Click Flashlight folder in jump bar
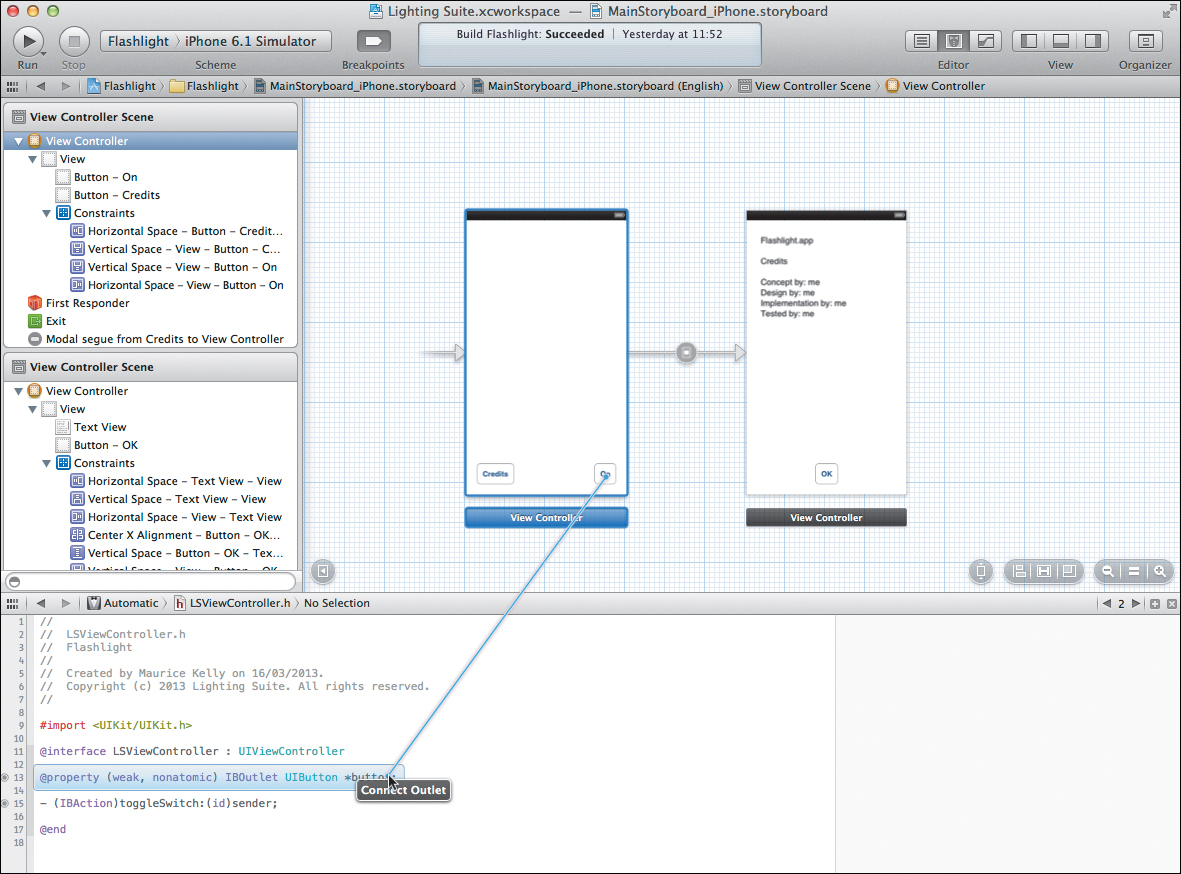1181x874 pixels. (x=204, y=86)
